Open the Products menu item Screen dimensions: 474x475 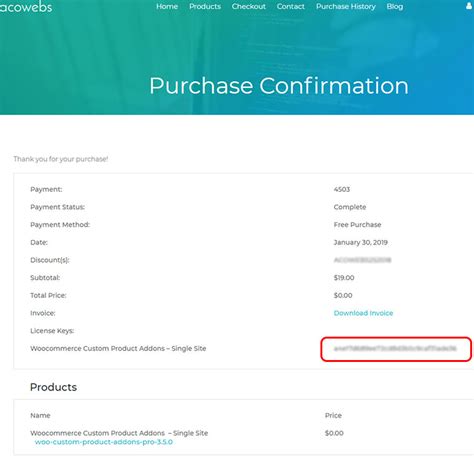click(x=205, y=6)
